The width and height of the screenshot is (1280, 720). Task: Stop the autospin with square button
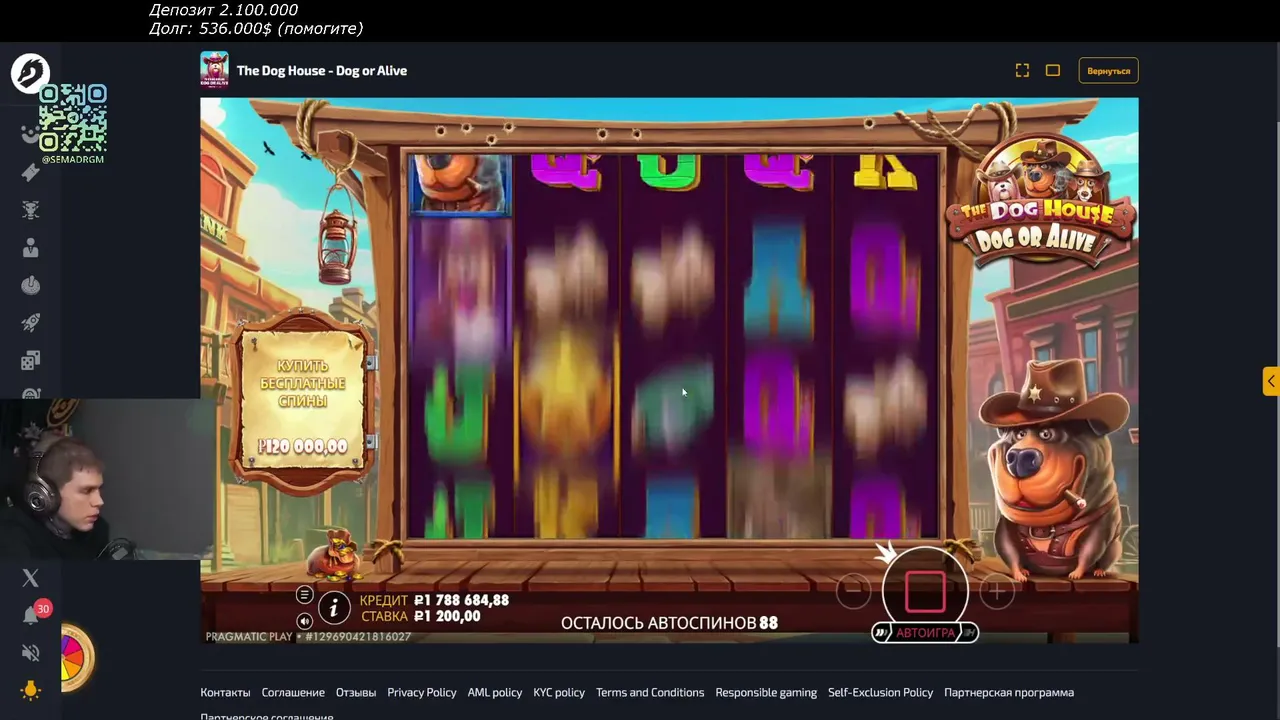pos(925,592)
